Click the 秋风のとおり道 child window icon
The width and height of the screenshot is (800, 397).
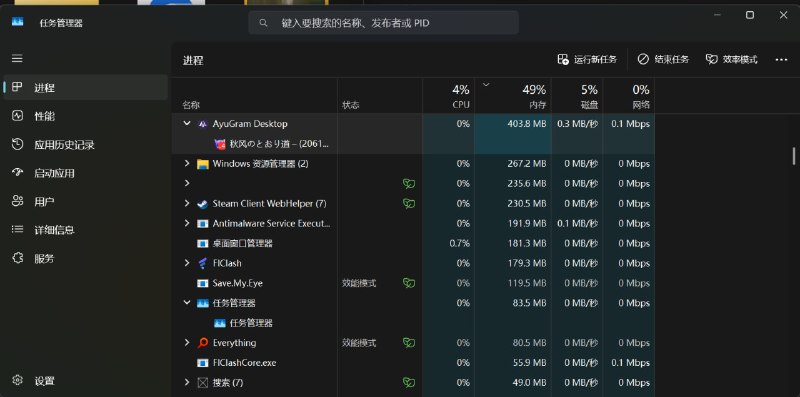220,144
